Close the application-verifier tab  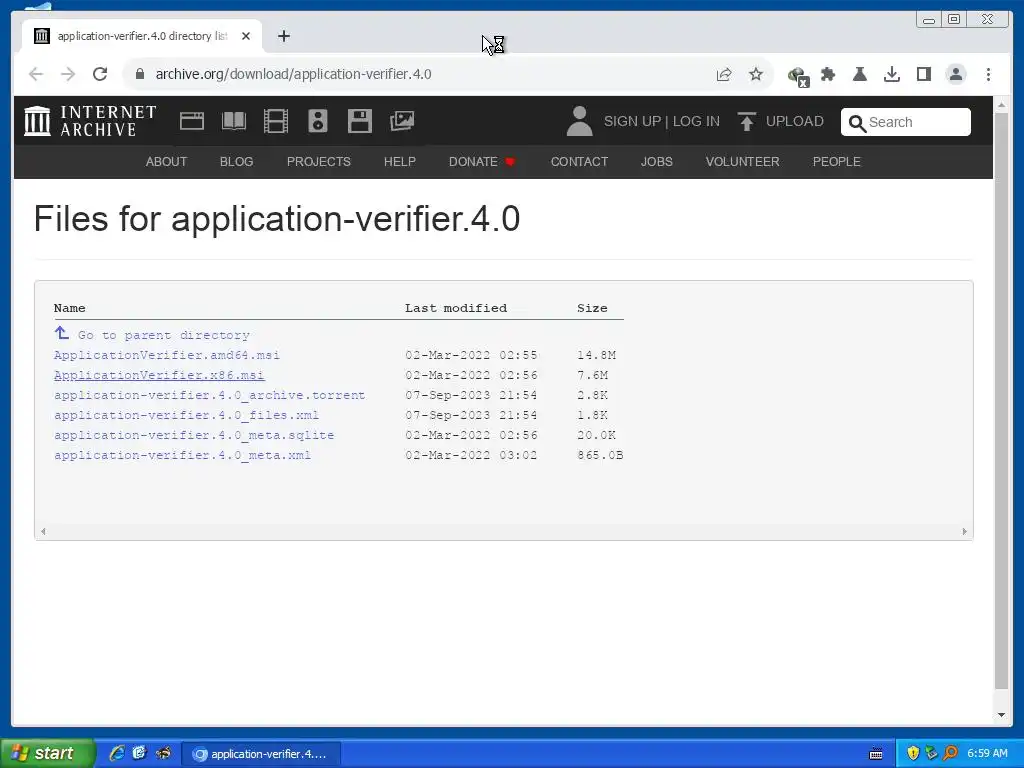tap(246, 36)
